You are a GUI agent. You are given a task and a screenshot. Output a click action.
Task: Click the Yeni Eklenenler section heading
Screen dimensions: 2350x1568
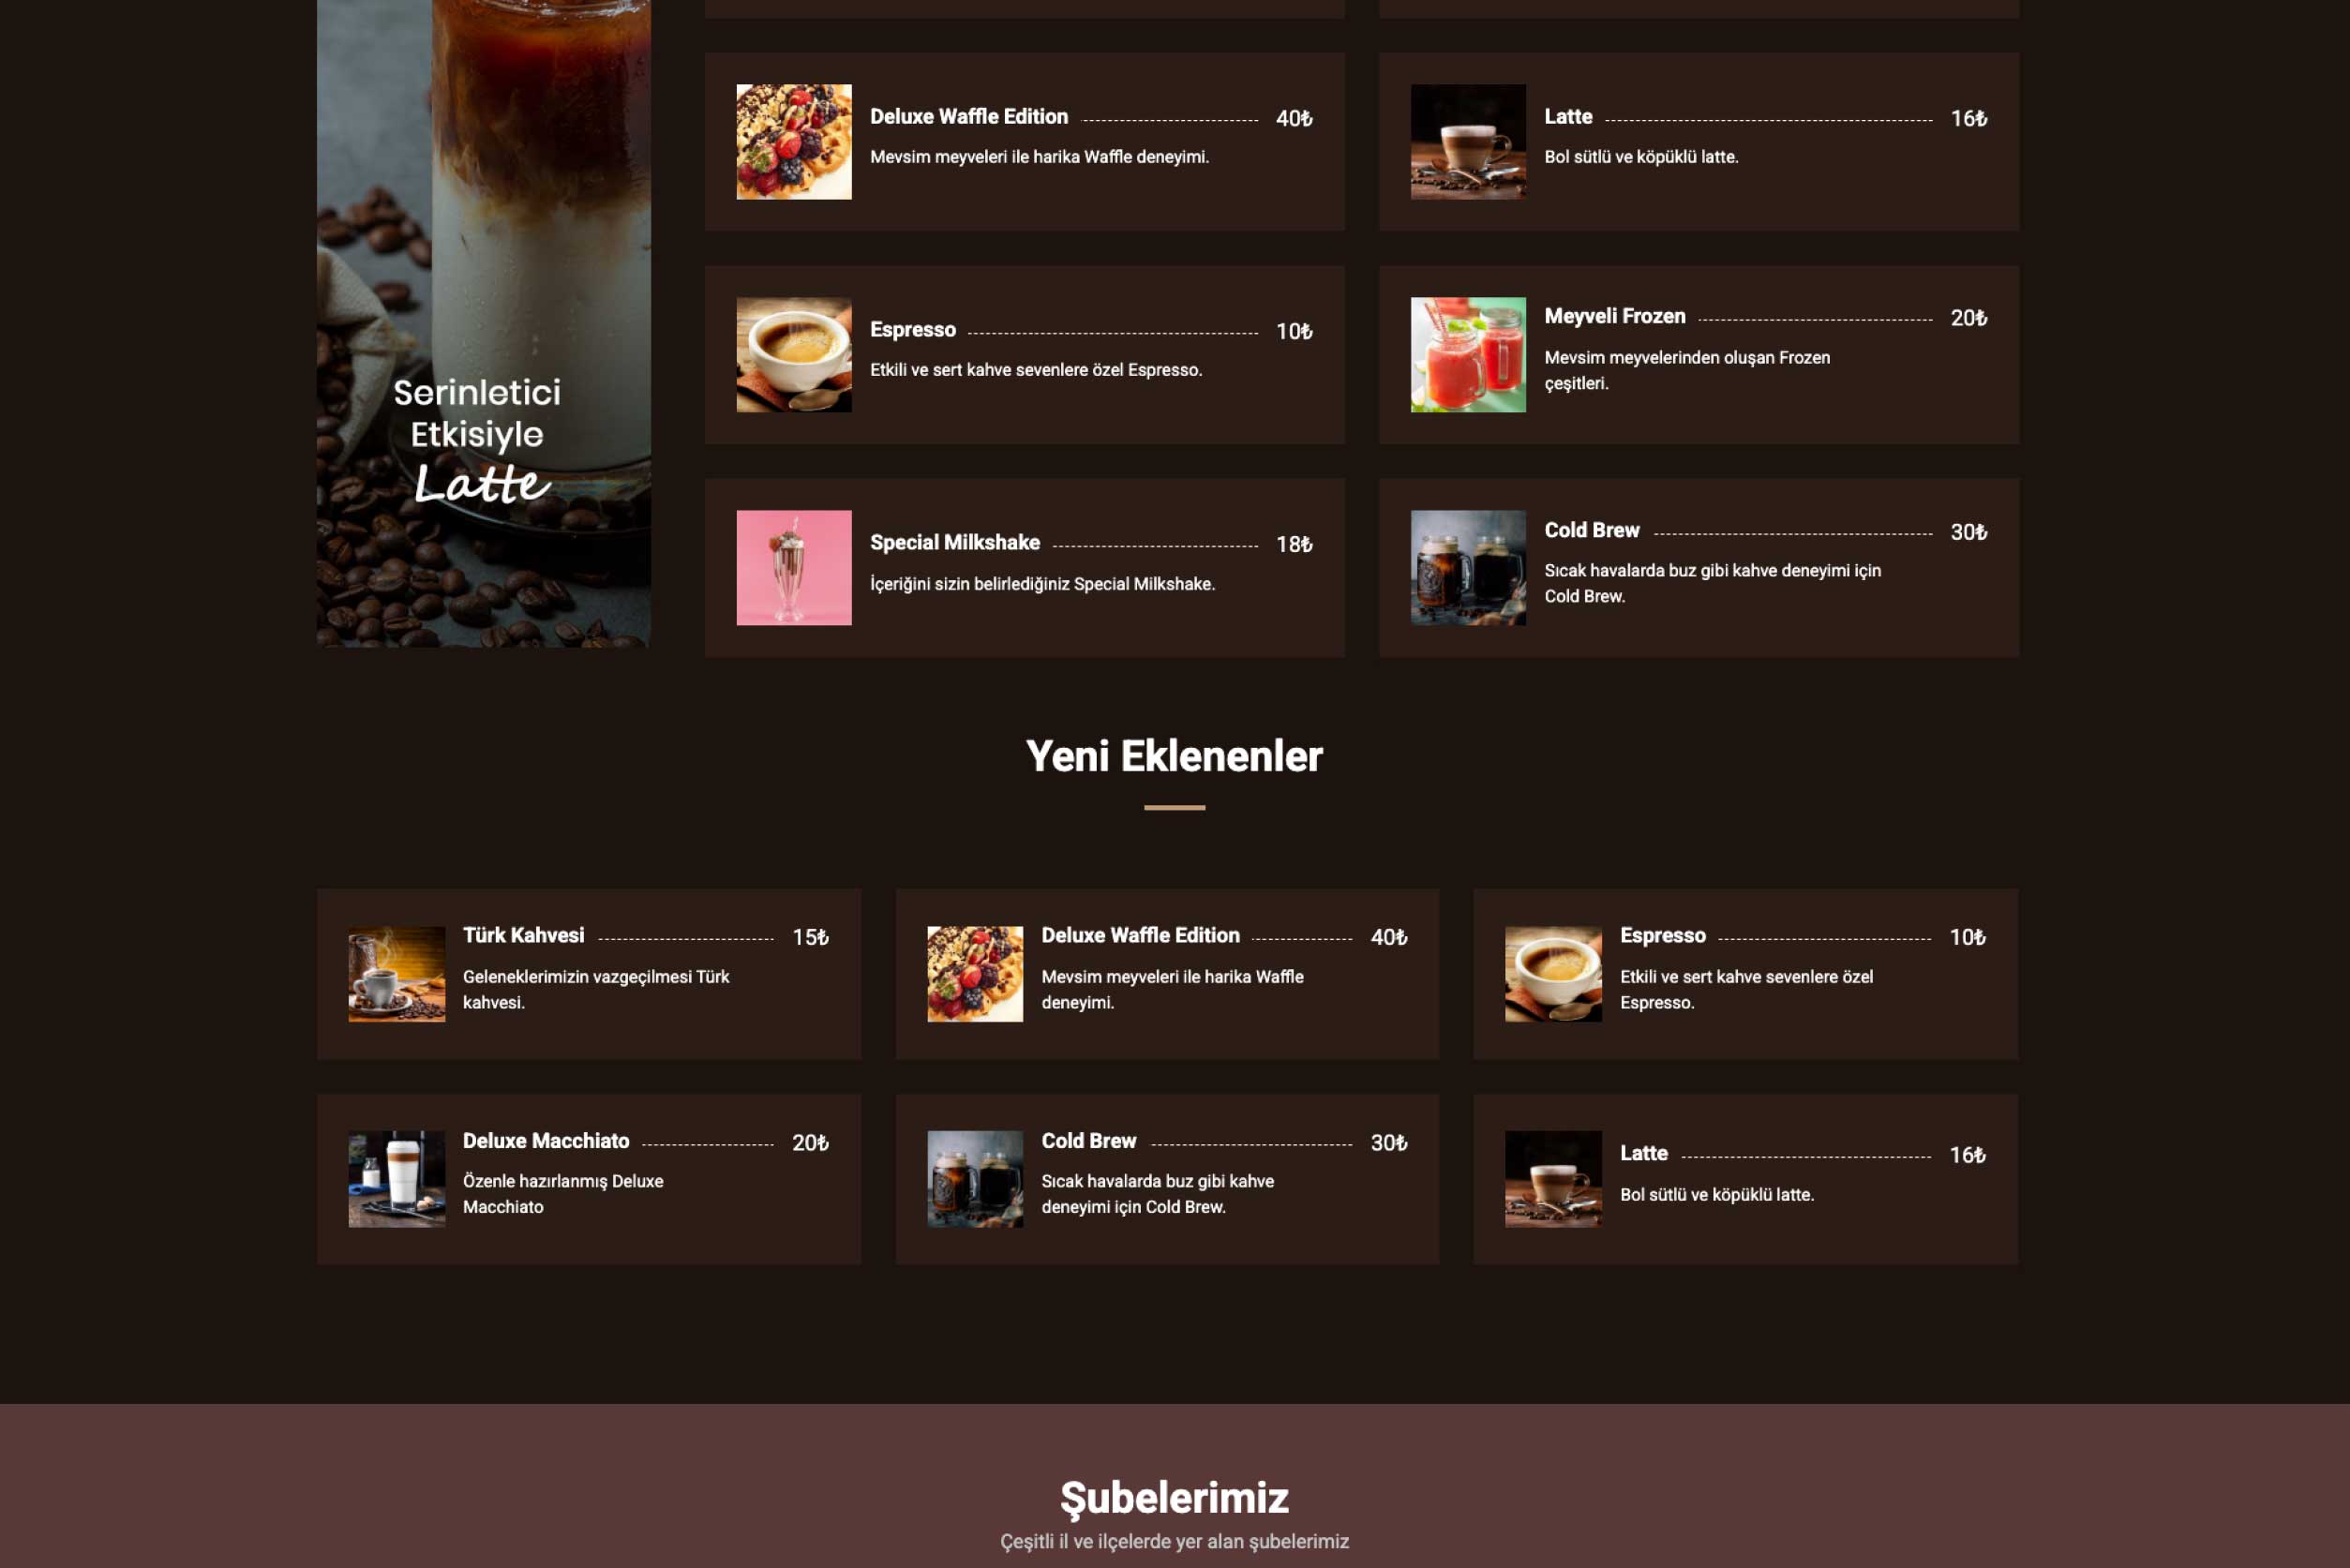point(1175,757)
